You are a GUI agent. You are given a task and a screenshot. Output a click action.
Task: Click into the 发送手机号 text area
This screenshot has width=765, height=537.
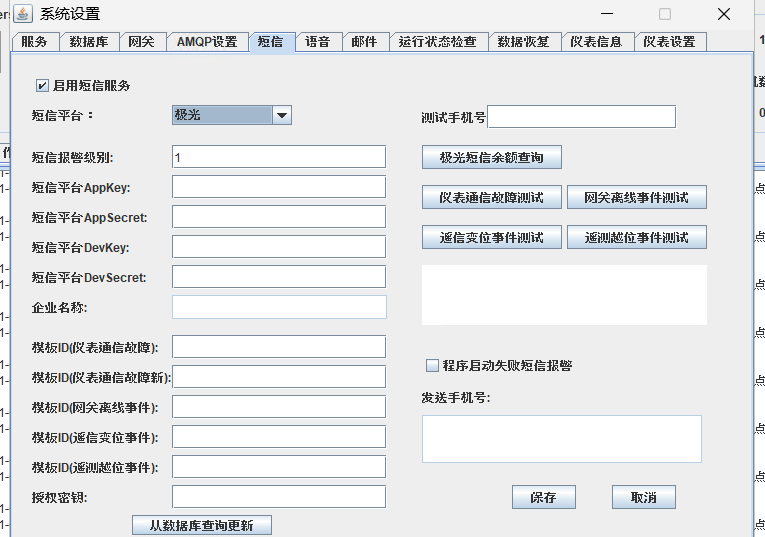pos(561,439)
